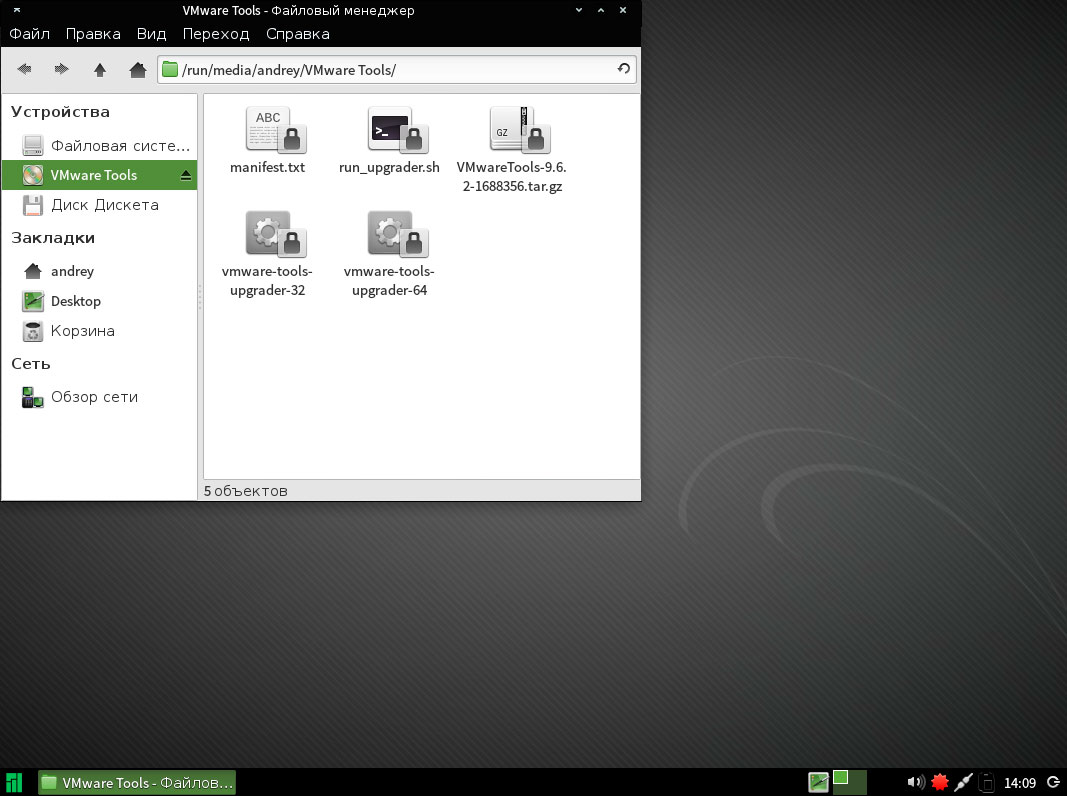Open the Файл menu

pyautogui.click(x=30, y=34)
